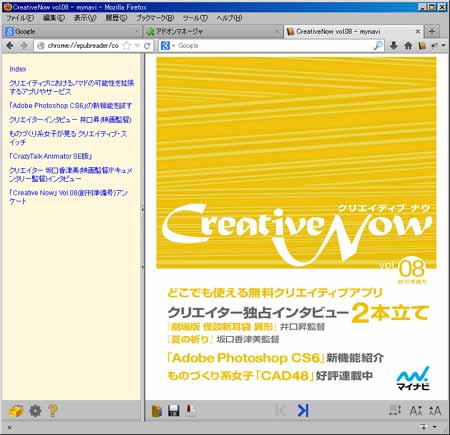Go to the next chapter arrow
Screen dimensions: 450x435
303,410
